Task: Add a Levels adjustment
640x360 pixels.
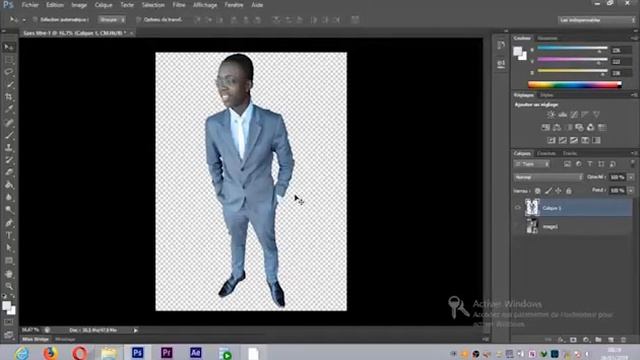Action: (x=562, y=115)
